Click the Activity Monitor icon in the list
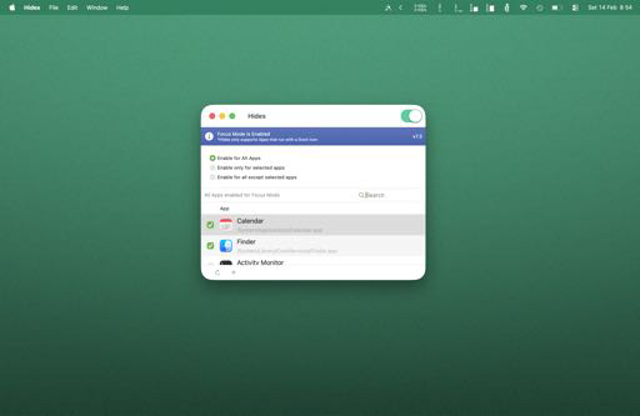This screenshot has height=416, width=640. 226,263
